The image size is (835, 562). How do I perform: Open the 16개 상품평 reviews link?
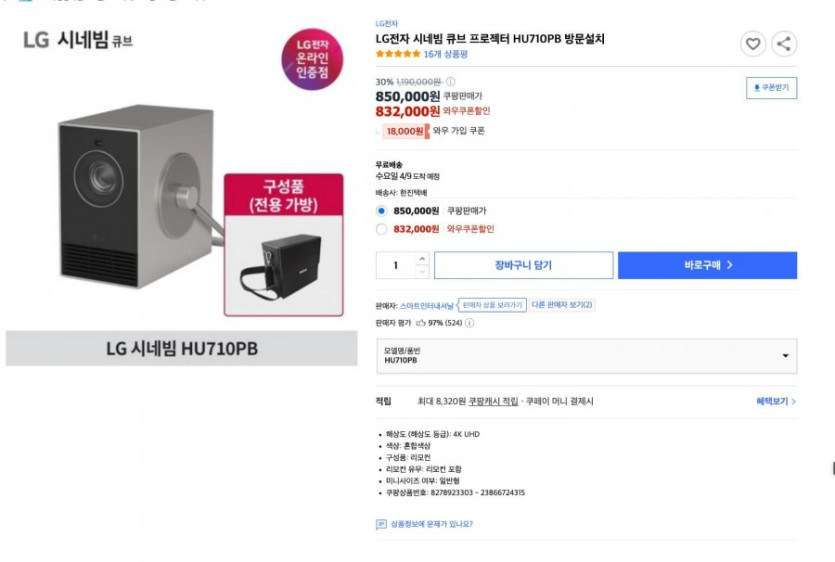(446, 54)
